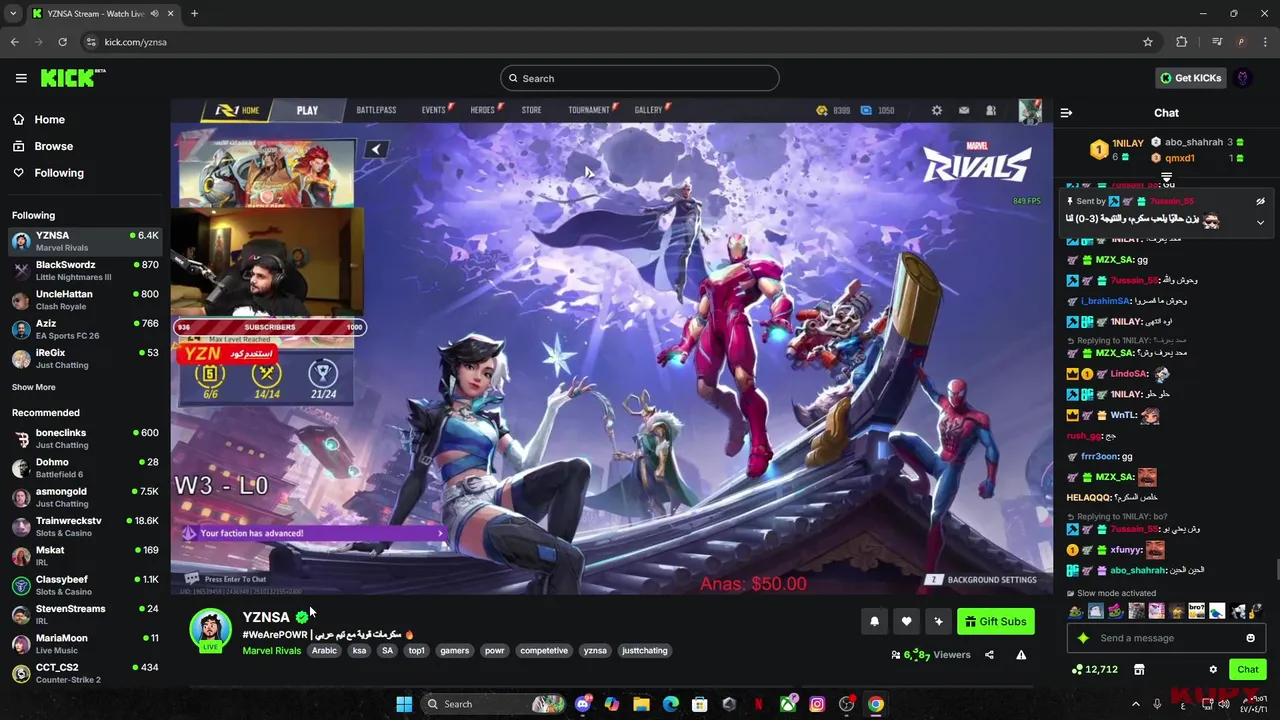
Task: Open CCT_CS2 recommended channel
Action: point(85,673)
